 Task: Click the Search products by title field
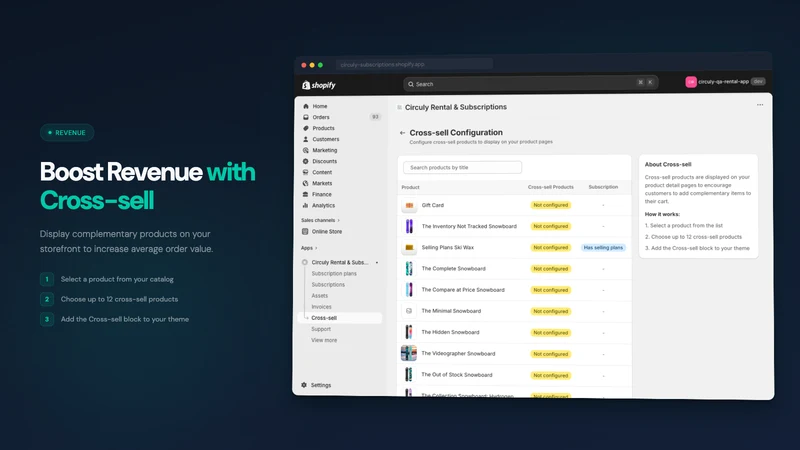coord(462,167)
